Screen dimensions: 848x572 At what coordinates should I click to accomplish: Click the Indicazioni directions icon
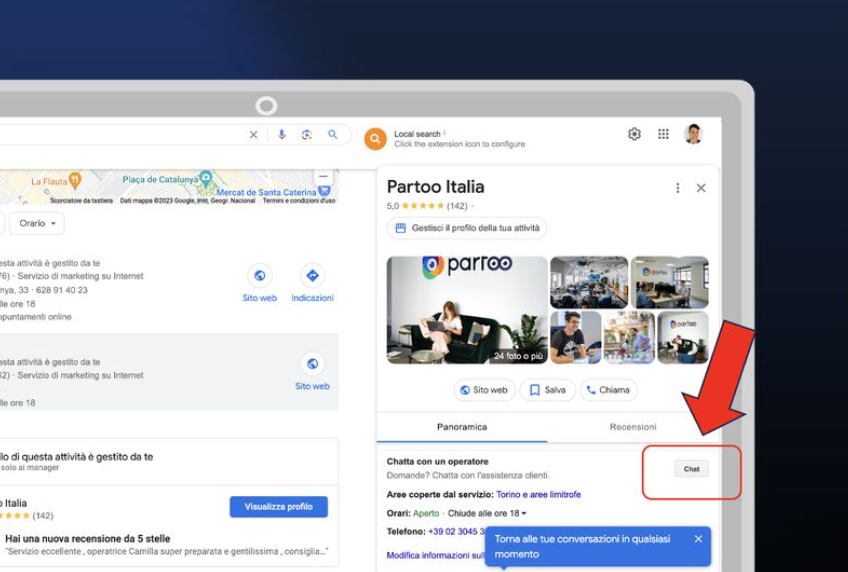click(312, 276)
